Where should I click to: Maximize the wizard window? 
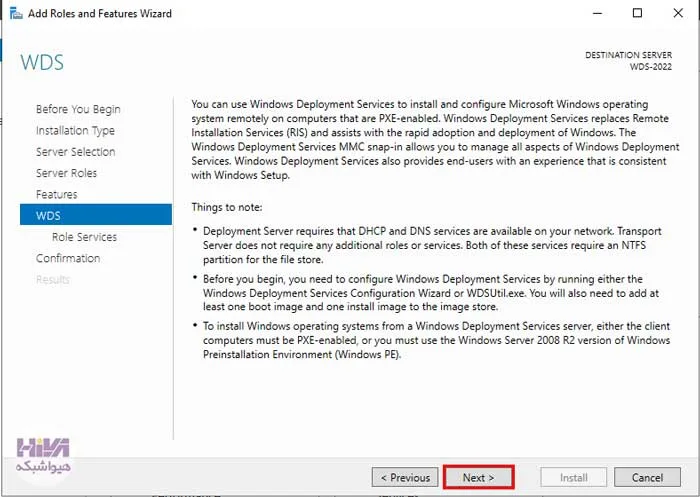[x=638, y=13]
